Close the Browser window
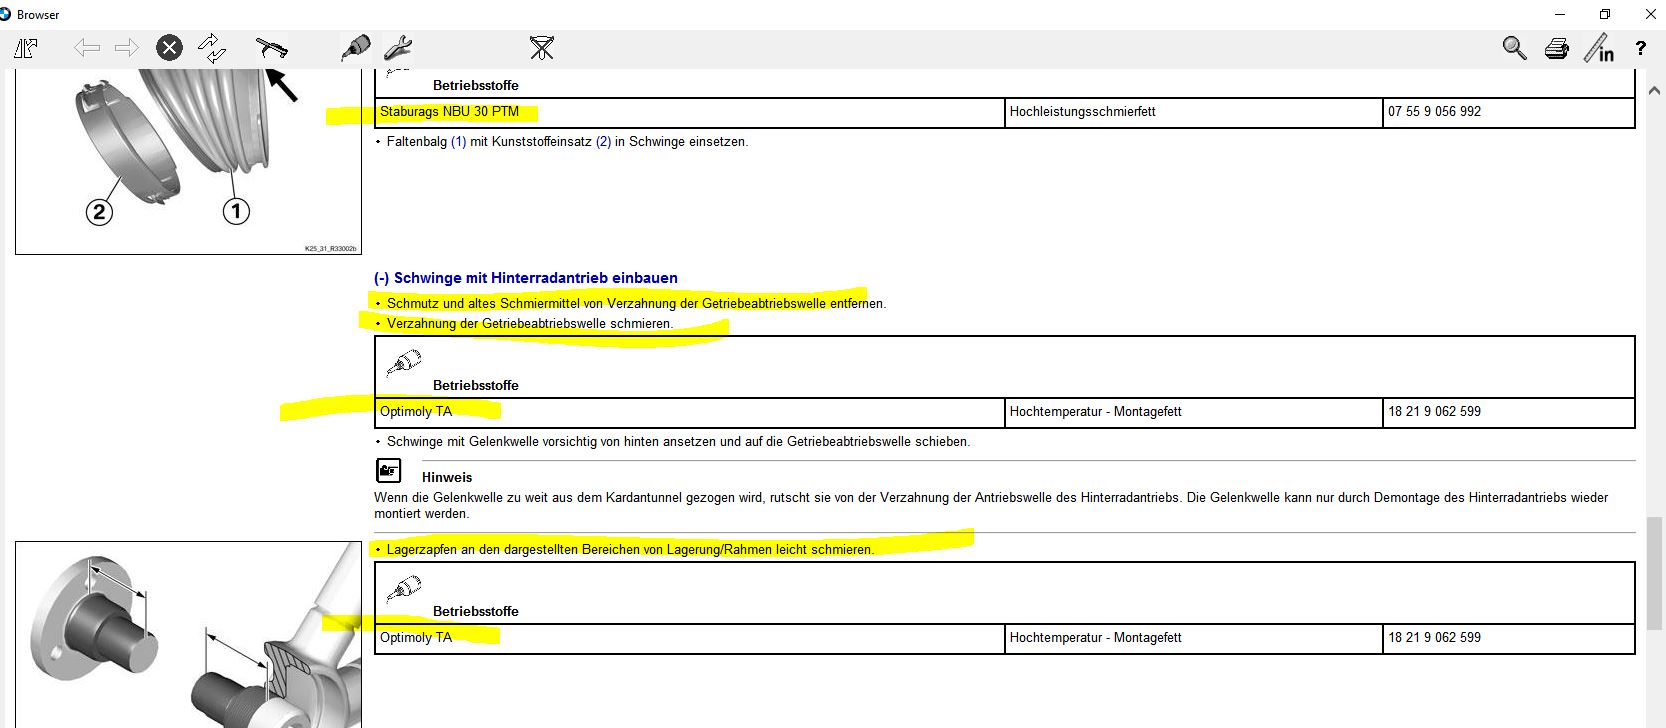Screen dimensions: 1666x728 coord(1650,14)
